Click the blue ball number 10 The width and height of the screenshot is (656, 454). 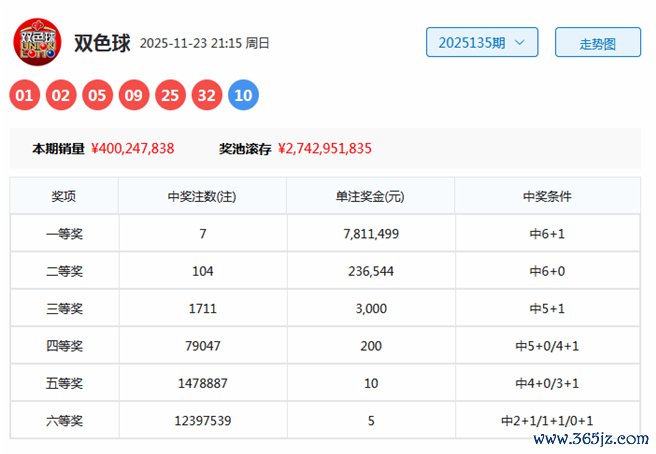tap(243, 96)
